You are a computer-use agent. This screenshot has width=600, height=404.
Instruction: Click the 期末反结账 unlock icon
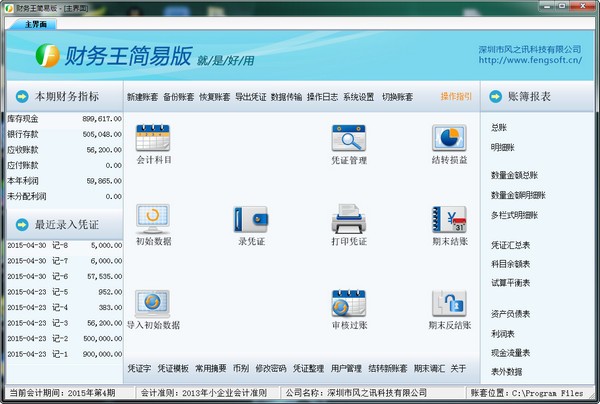pos(449,303)
